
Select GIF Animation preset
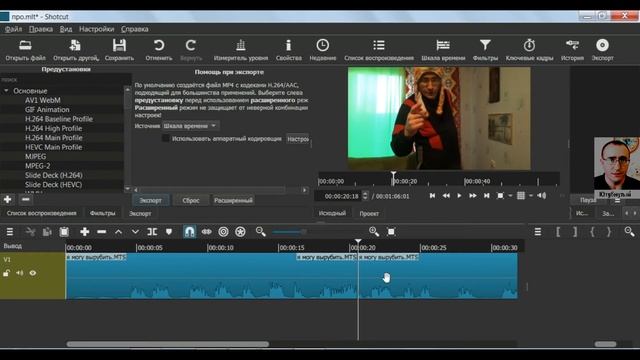click(x=47, y=109)
